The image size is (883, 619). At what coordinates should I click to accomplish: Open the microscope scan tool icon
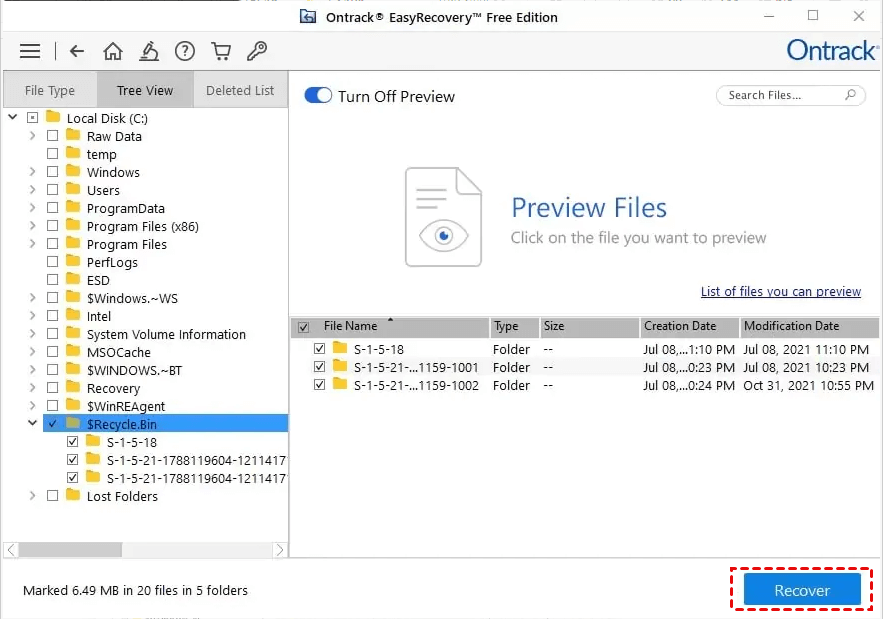click(149, 51)
